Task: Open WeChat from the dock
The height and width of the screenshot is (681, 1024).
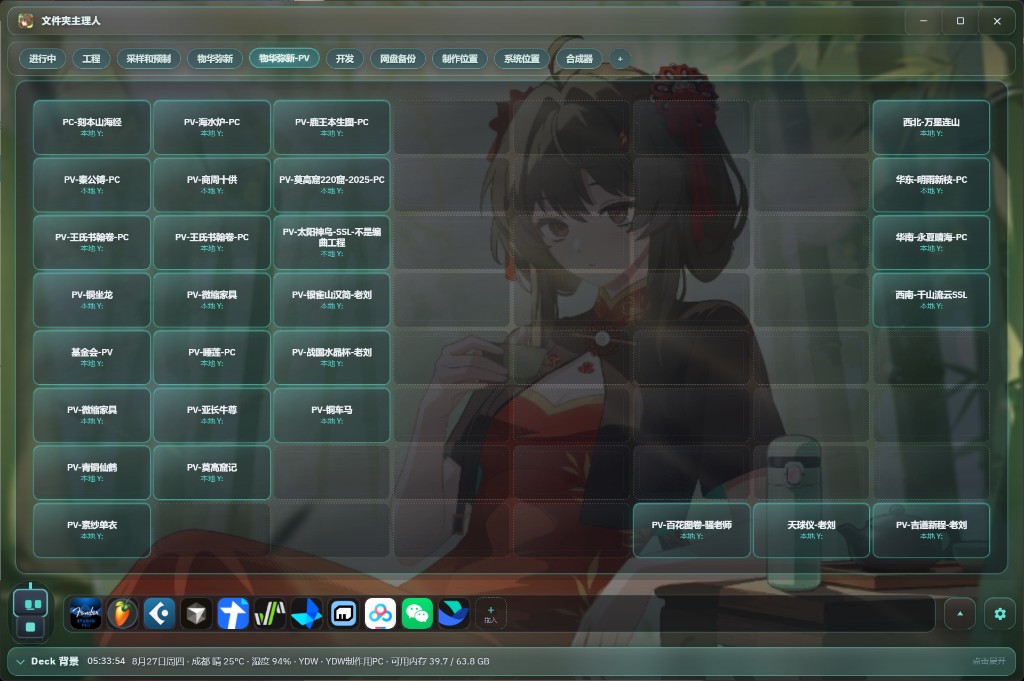Action: click(417, 614)
